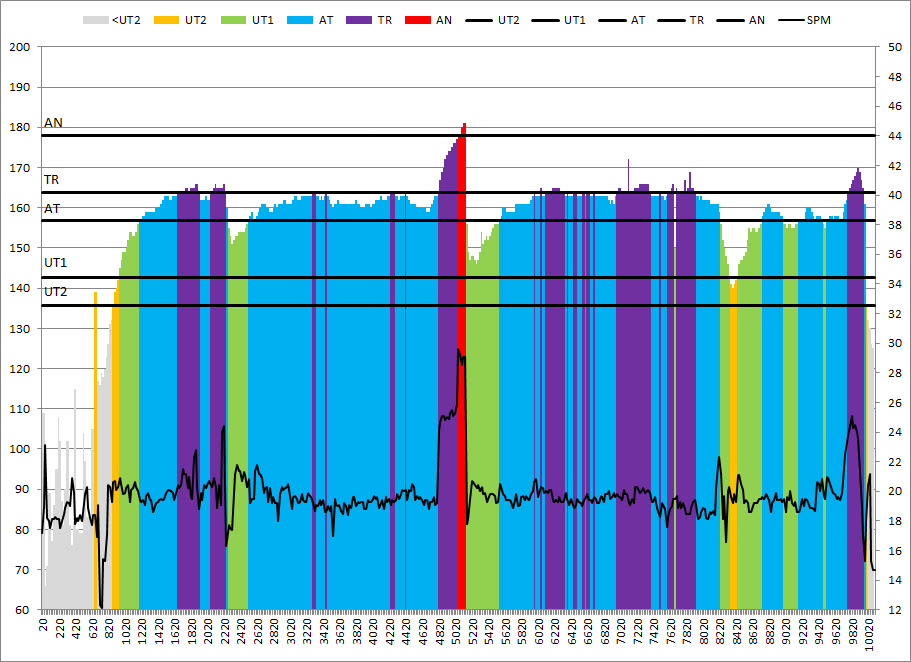Click the SPM line peak above the red bar
The image size is (911, 662).
pos(459,350)
